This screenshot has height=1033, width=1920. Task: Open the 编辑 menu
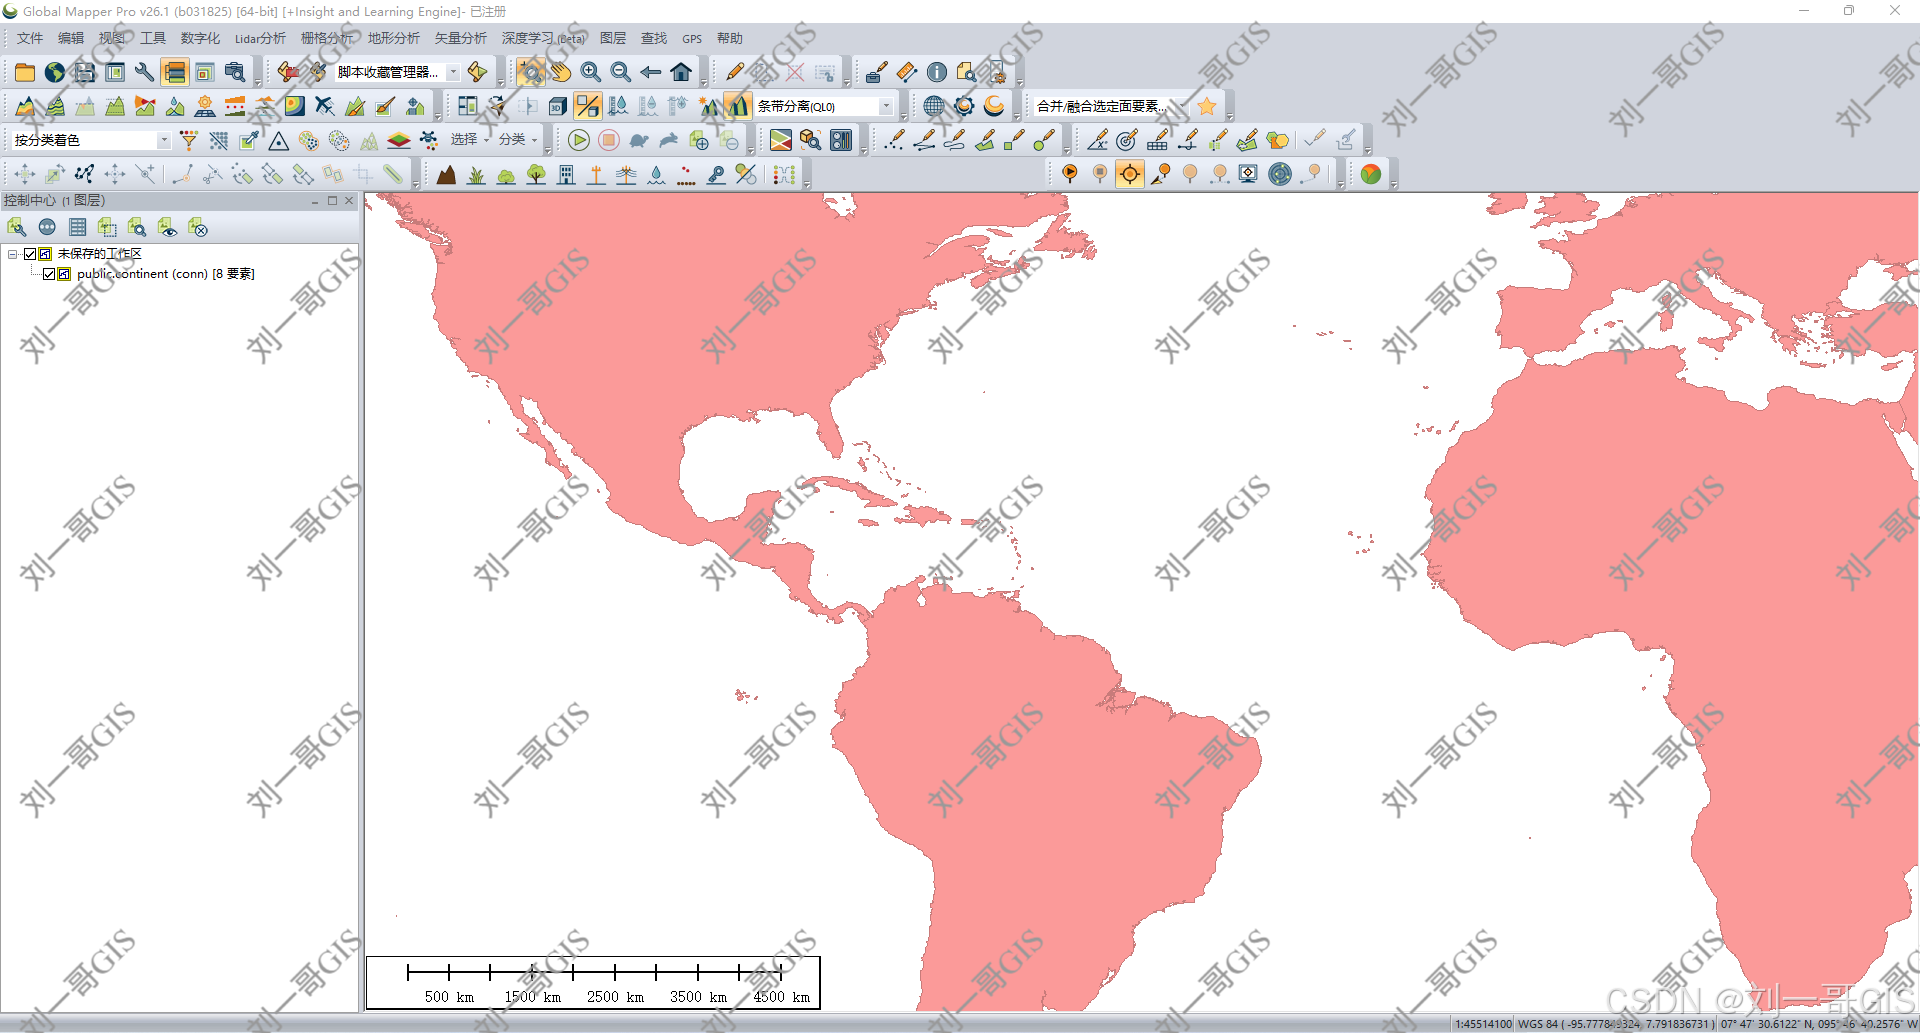(x=71, y=38)
